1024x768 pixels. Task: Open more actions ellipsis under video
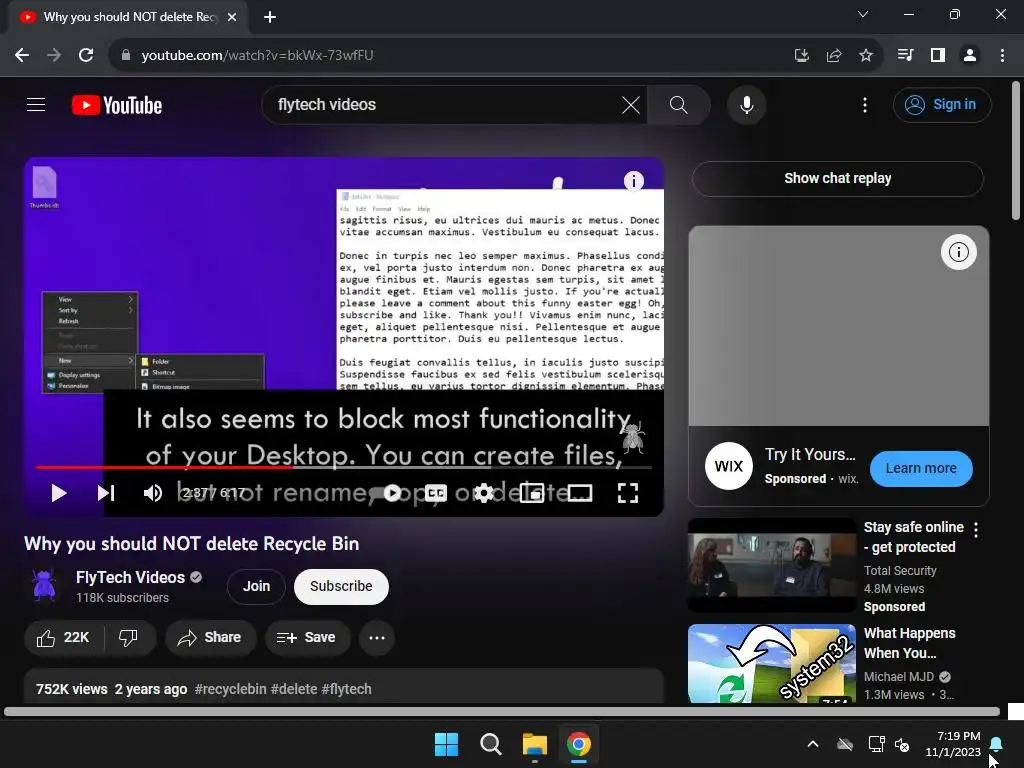tap(377, 637)
